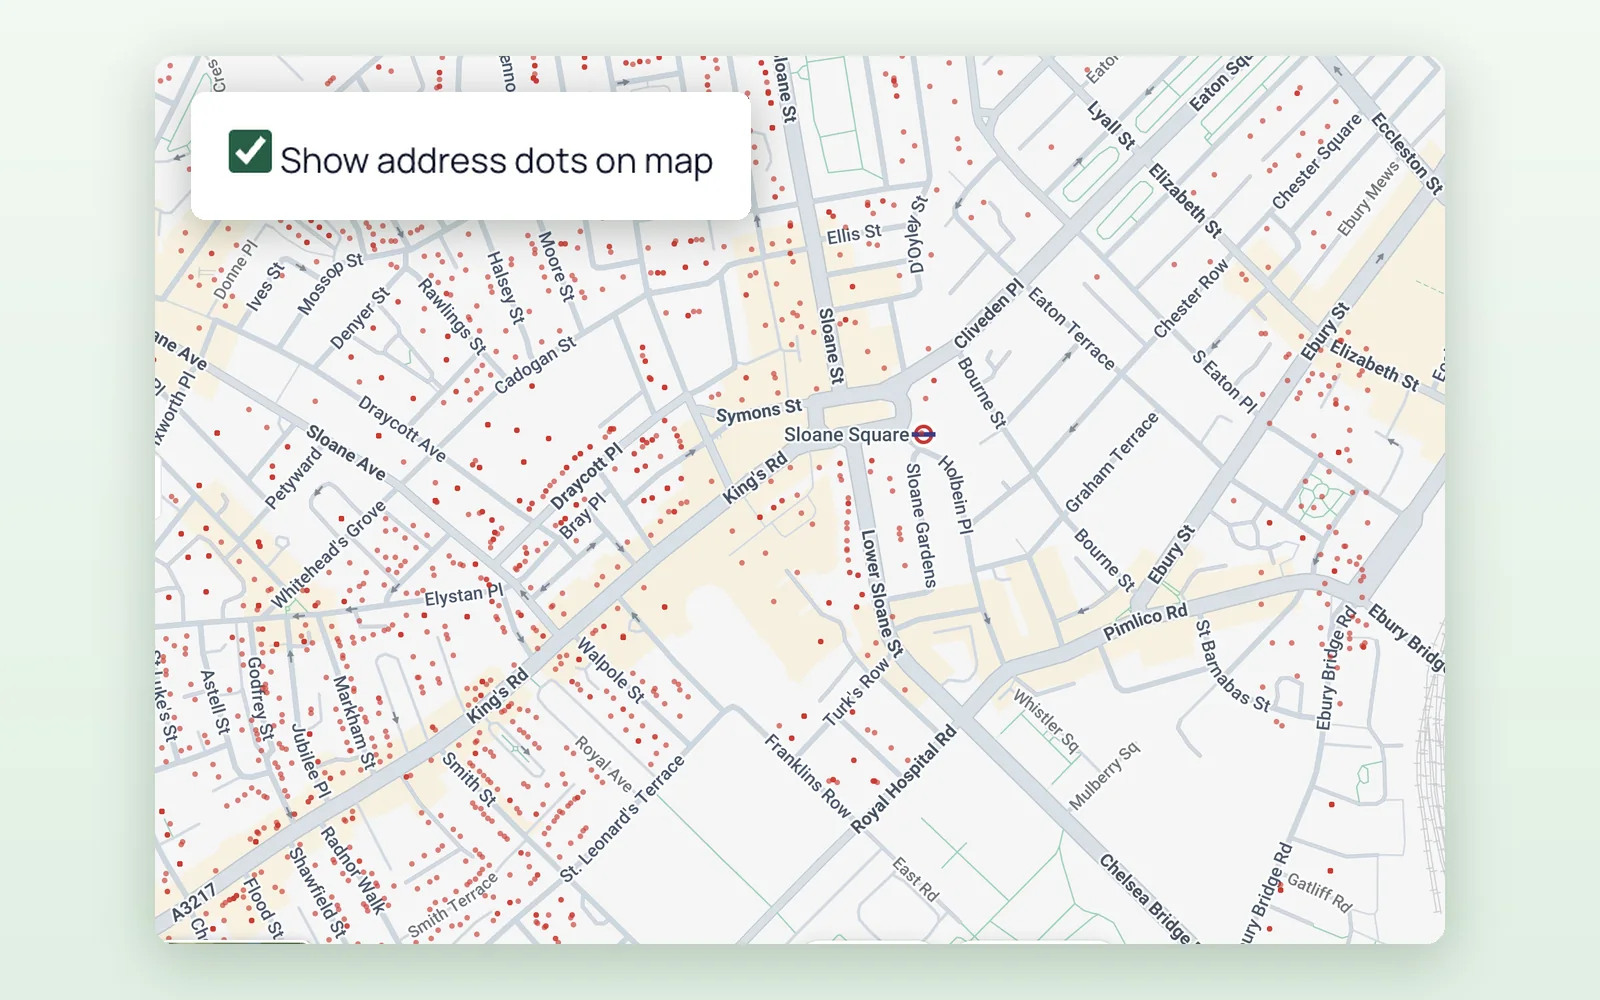Click the 'Whitehead's Grove' street label
The image size is (1600, 1000).
click(329, 555)
